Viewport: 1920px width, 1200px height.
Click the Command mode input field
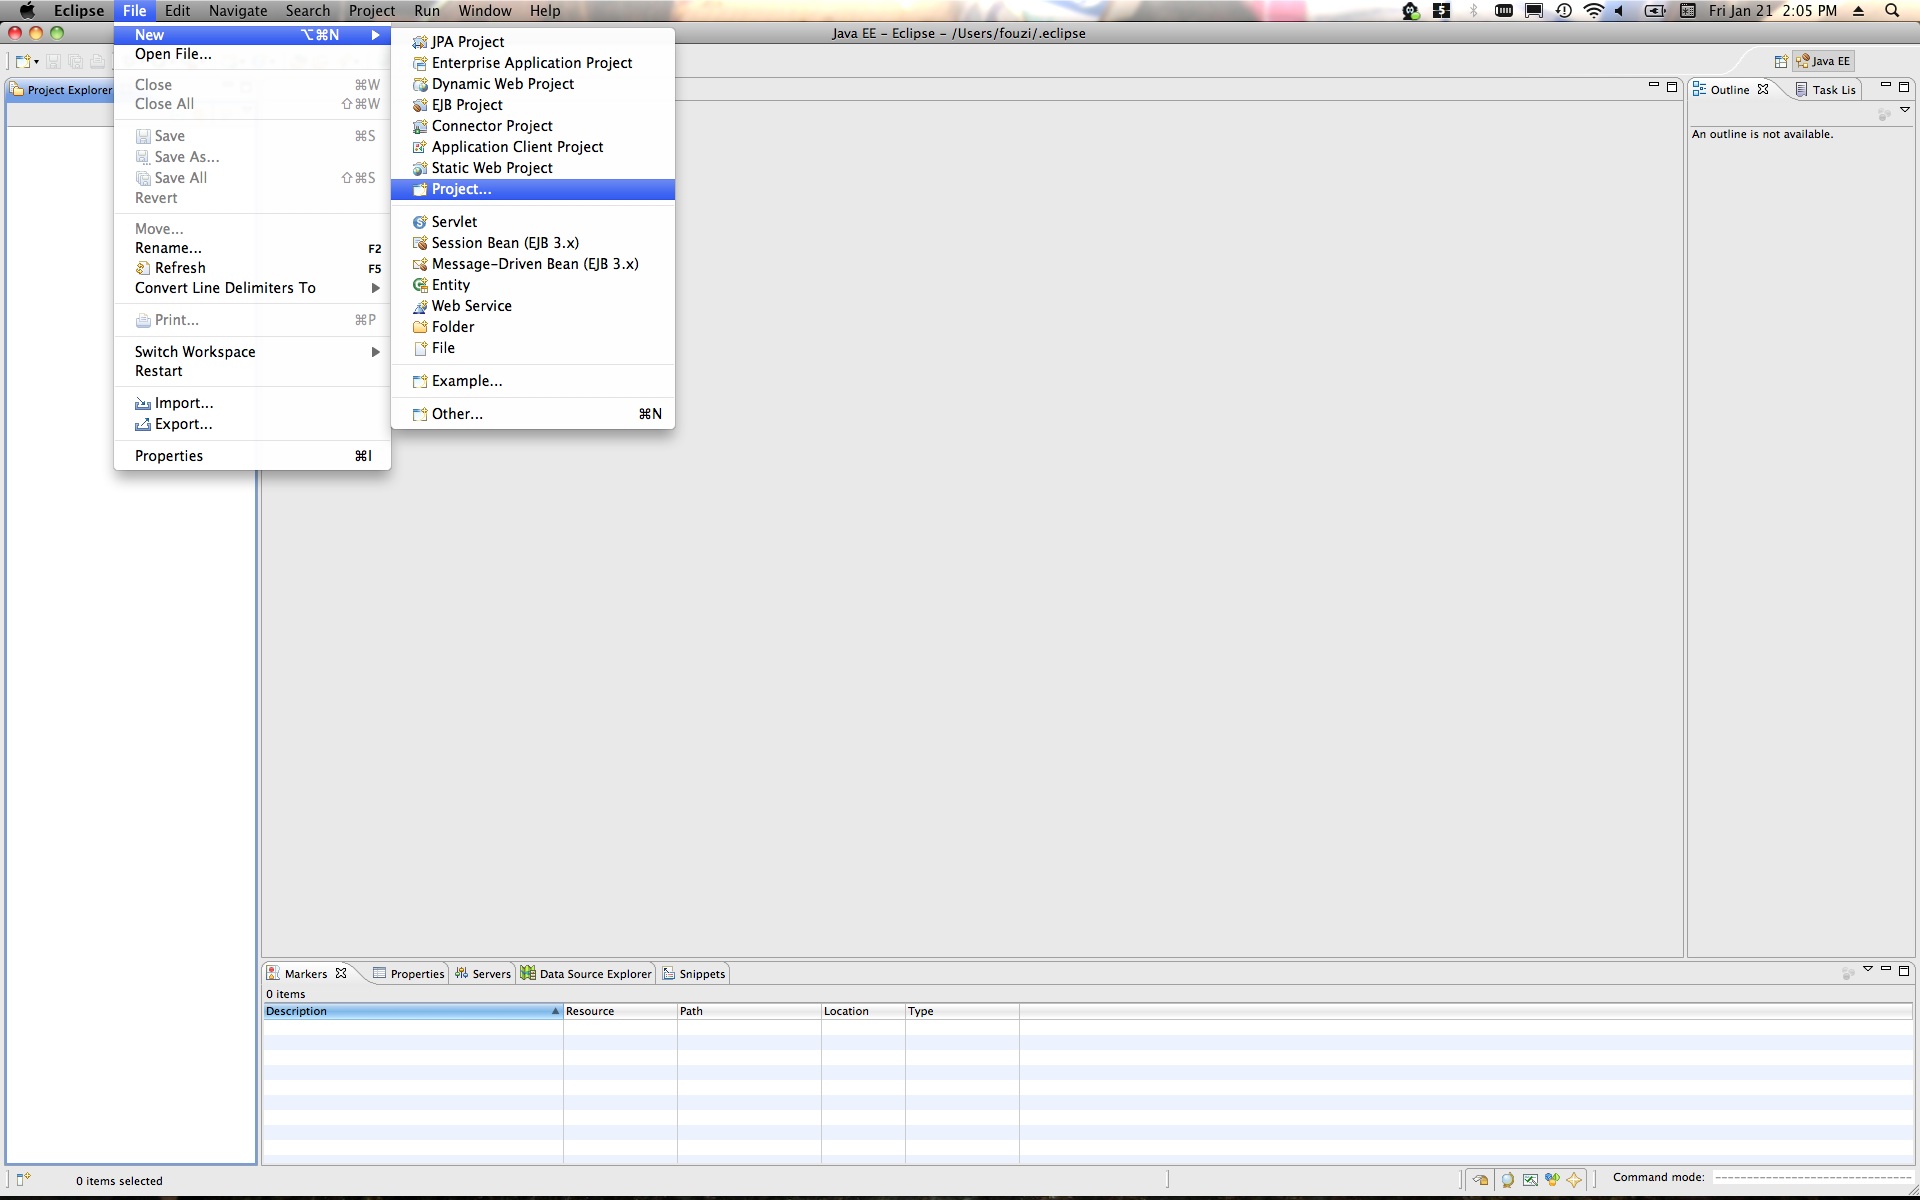point(1812,1178)
